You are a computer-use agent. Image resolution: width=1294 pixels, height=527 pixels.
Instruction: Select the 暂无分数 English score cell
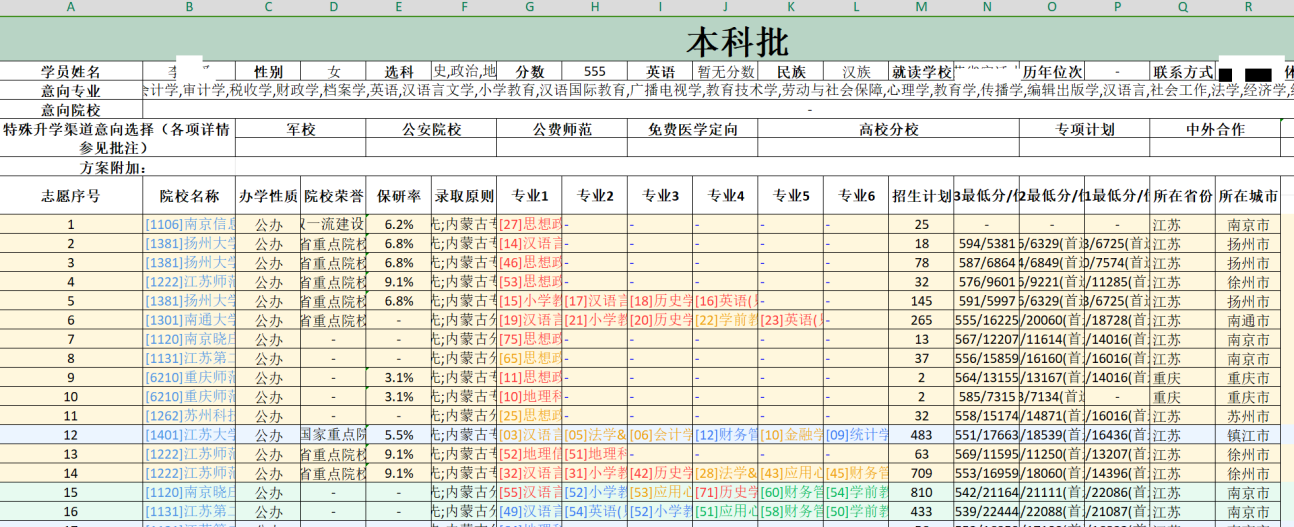(x=725, y=72)
